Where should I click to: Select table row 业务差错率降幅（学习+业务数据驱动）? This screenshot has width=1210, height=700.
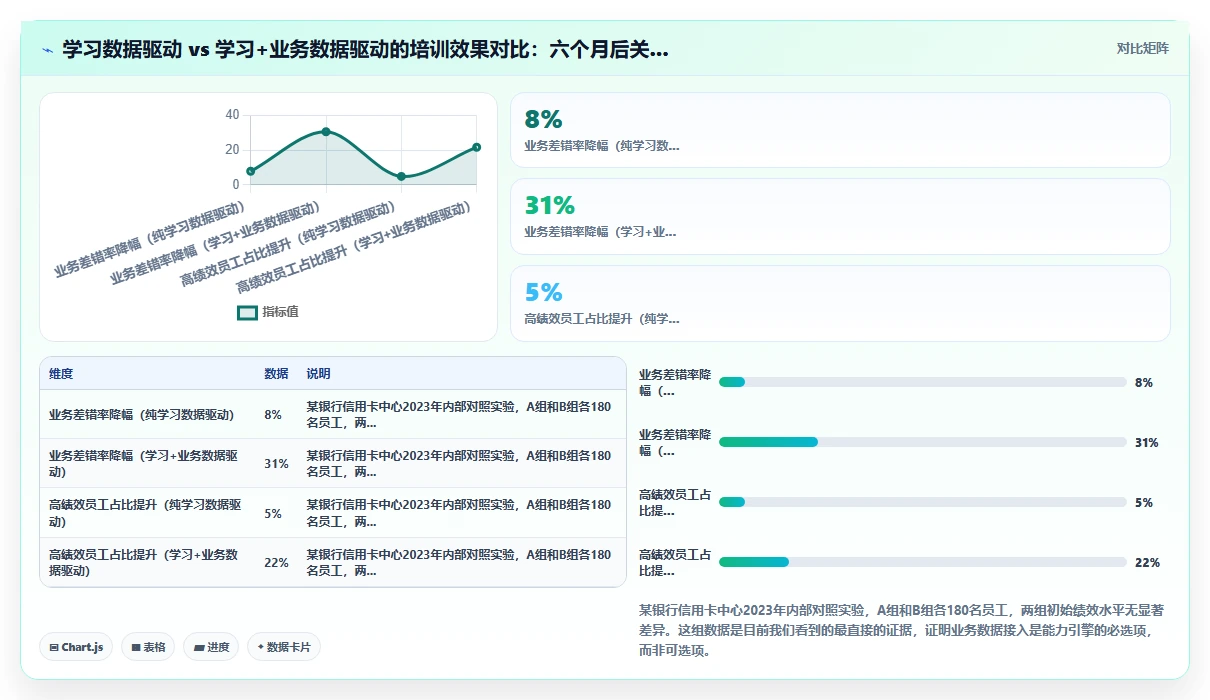tap(333, 463)
